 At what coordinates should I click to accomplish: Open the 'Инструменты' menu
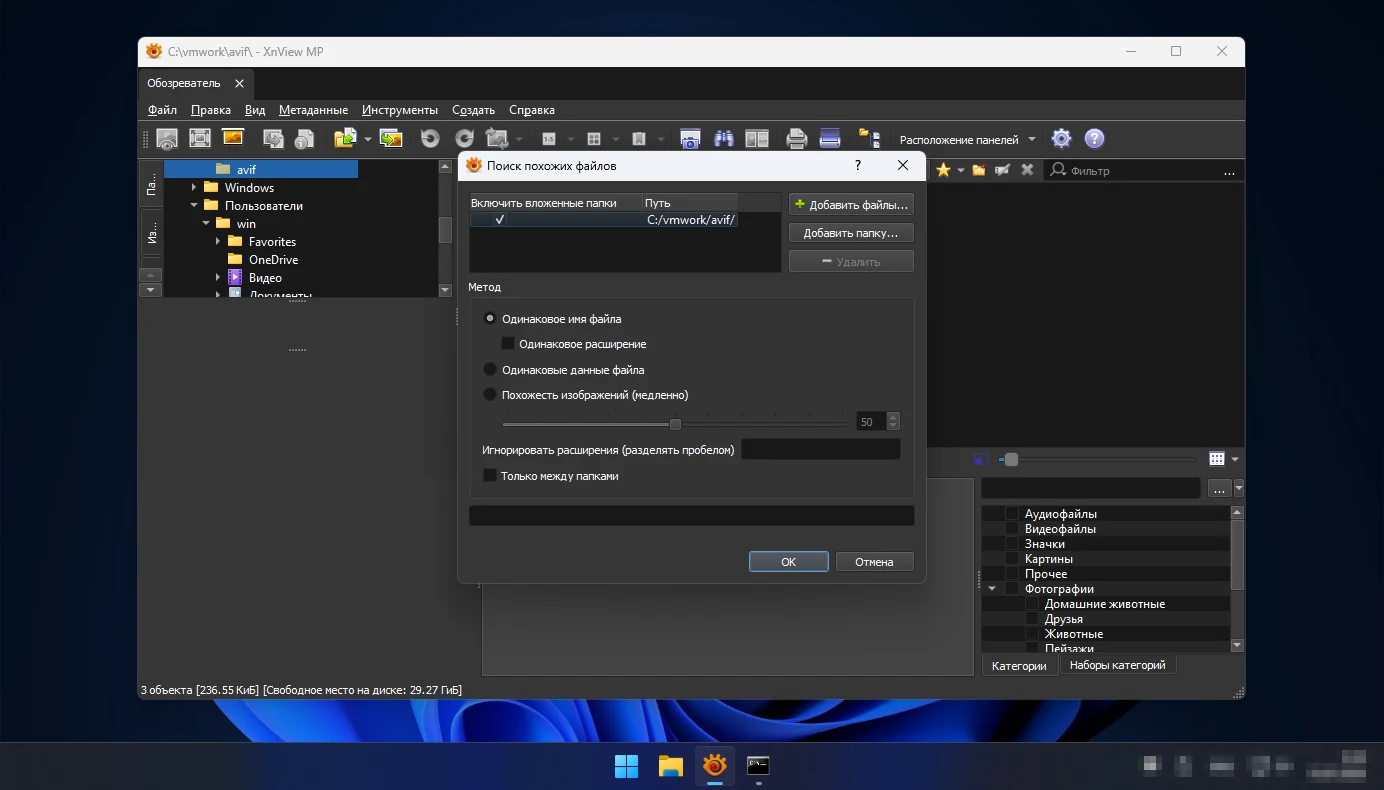tap(400, 110)
